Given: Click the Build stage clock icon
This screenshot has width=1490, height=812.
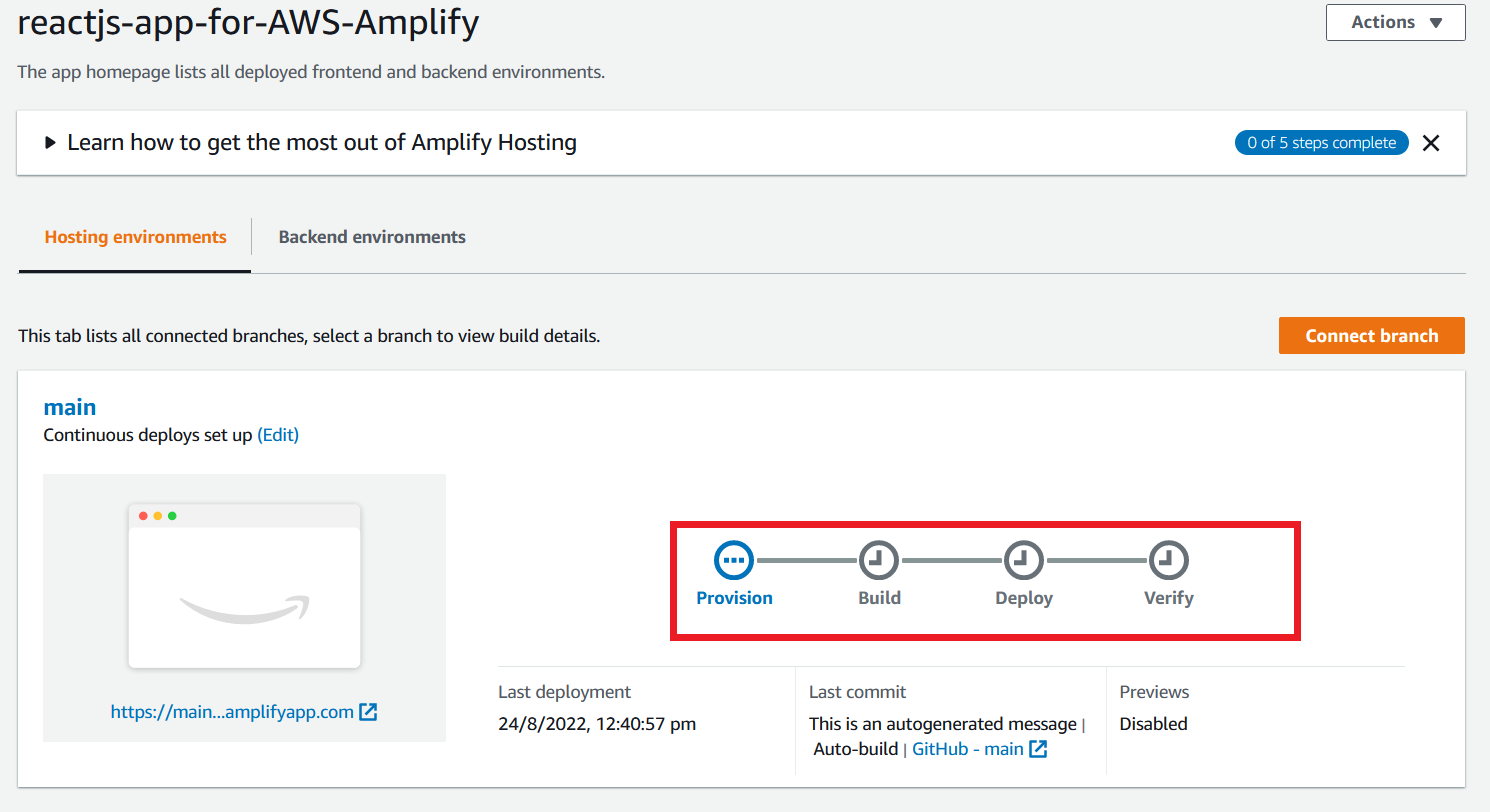Looking at the screenshot, I should (x=879, y=560).
